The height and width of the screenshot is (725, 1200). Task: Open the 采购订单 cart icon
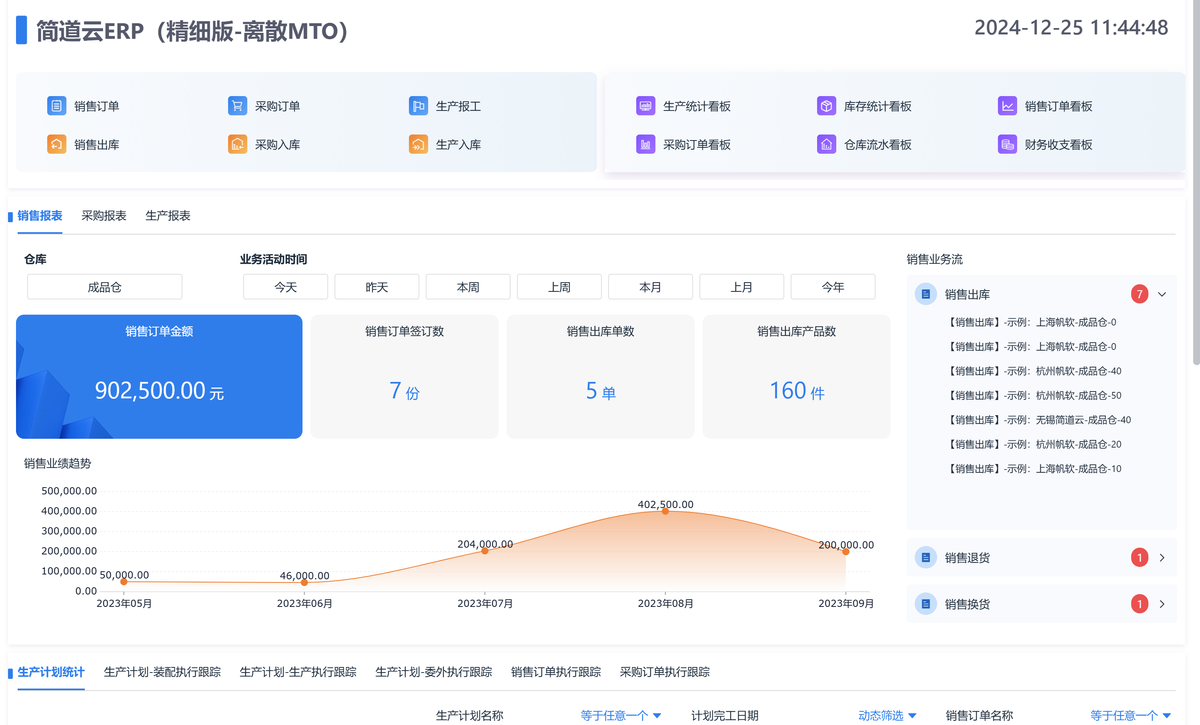[237, 106]
